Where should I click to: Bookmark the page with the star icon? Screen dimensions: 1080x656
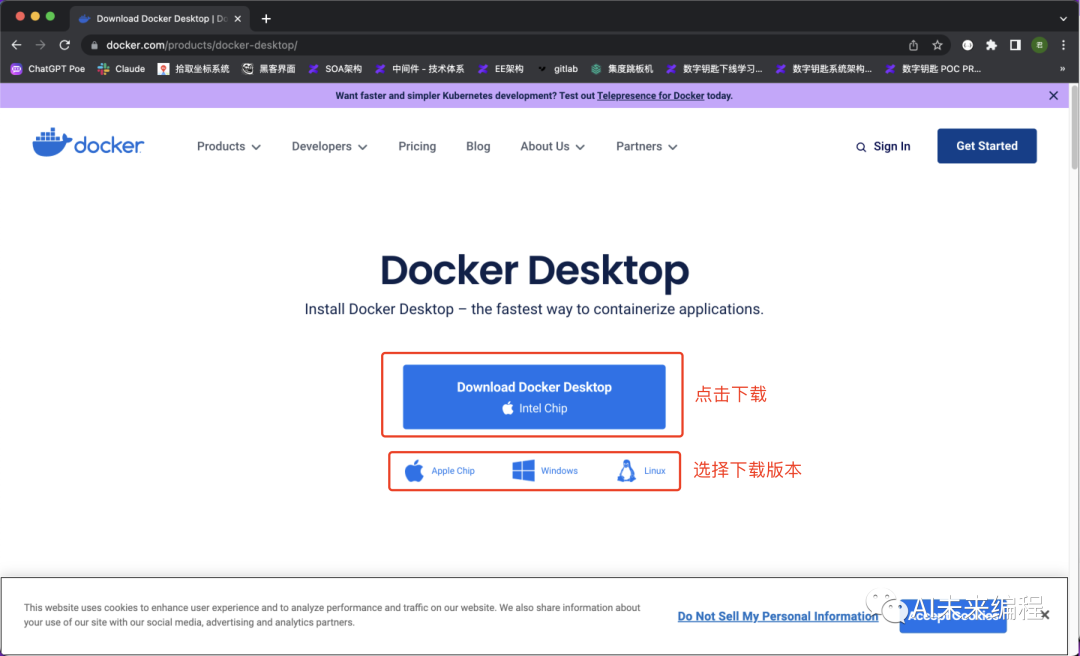937,45
